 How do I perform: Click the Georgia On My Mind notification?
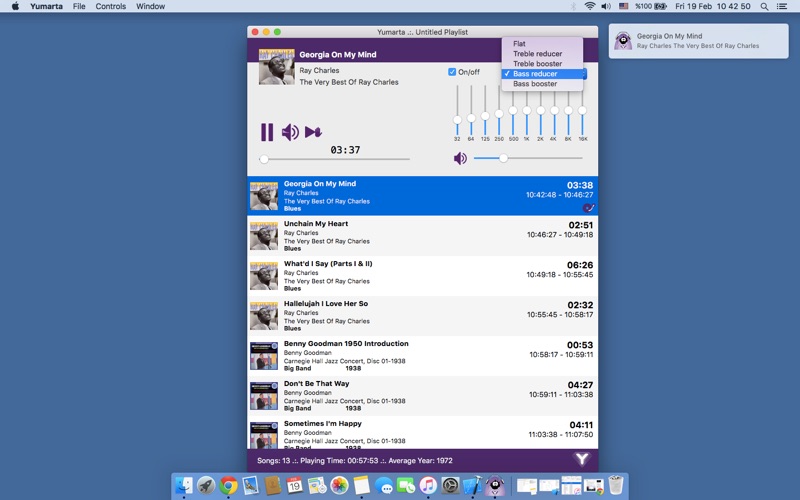click(x=698, y=41)
